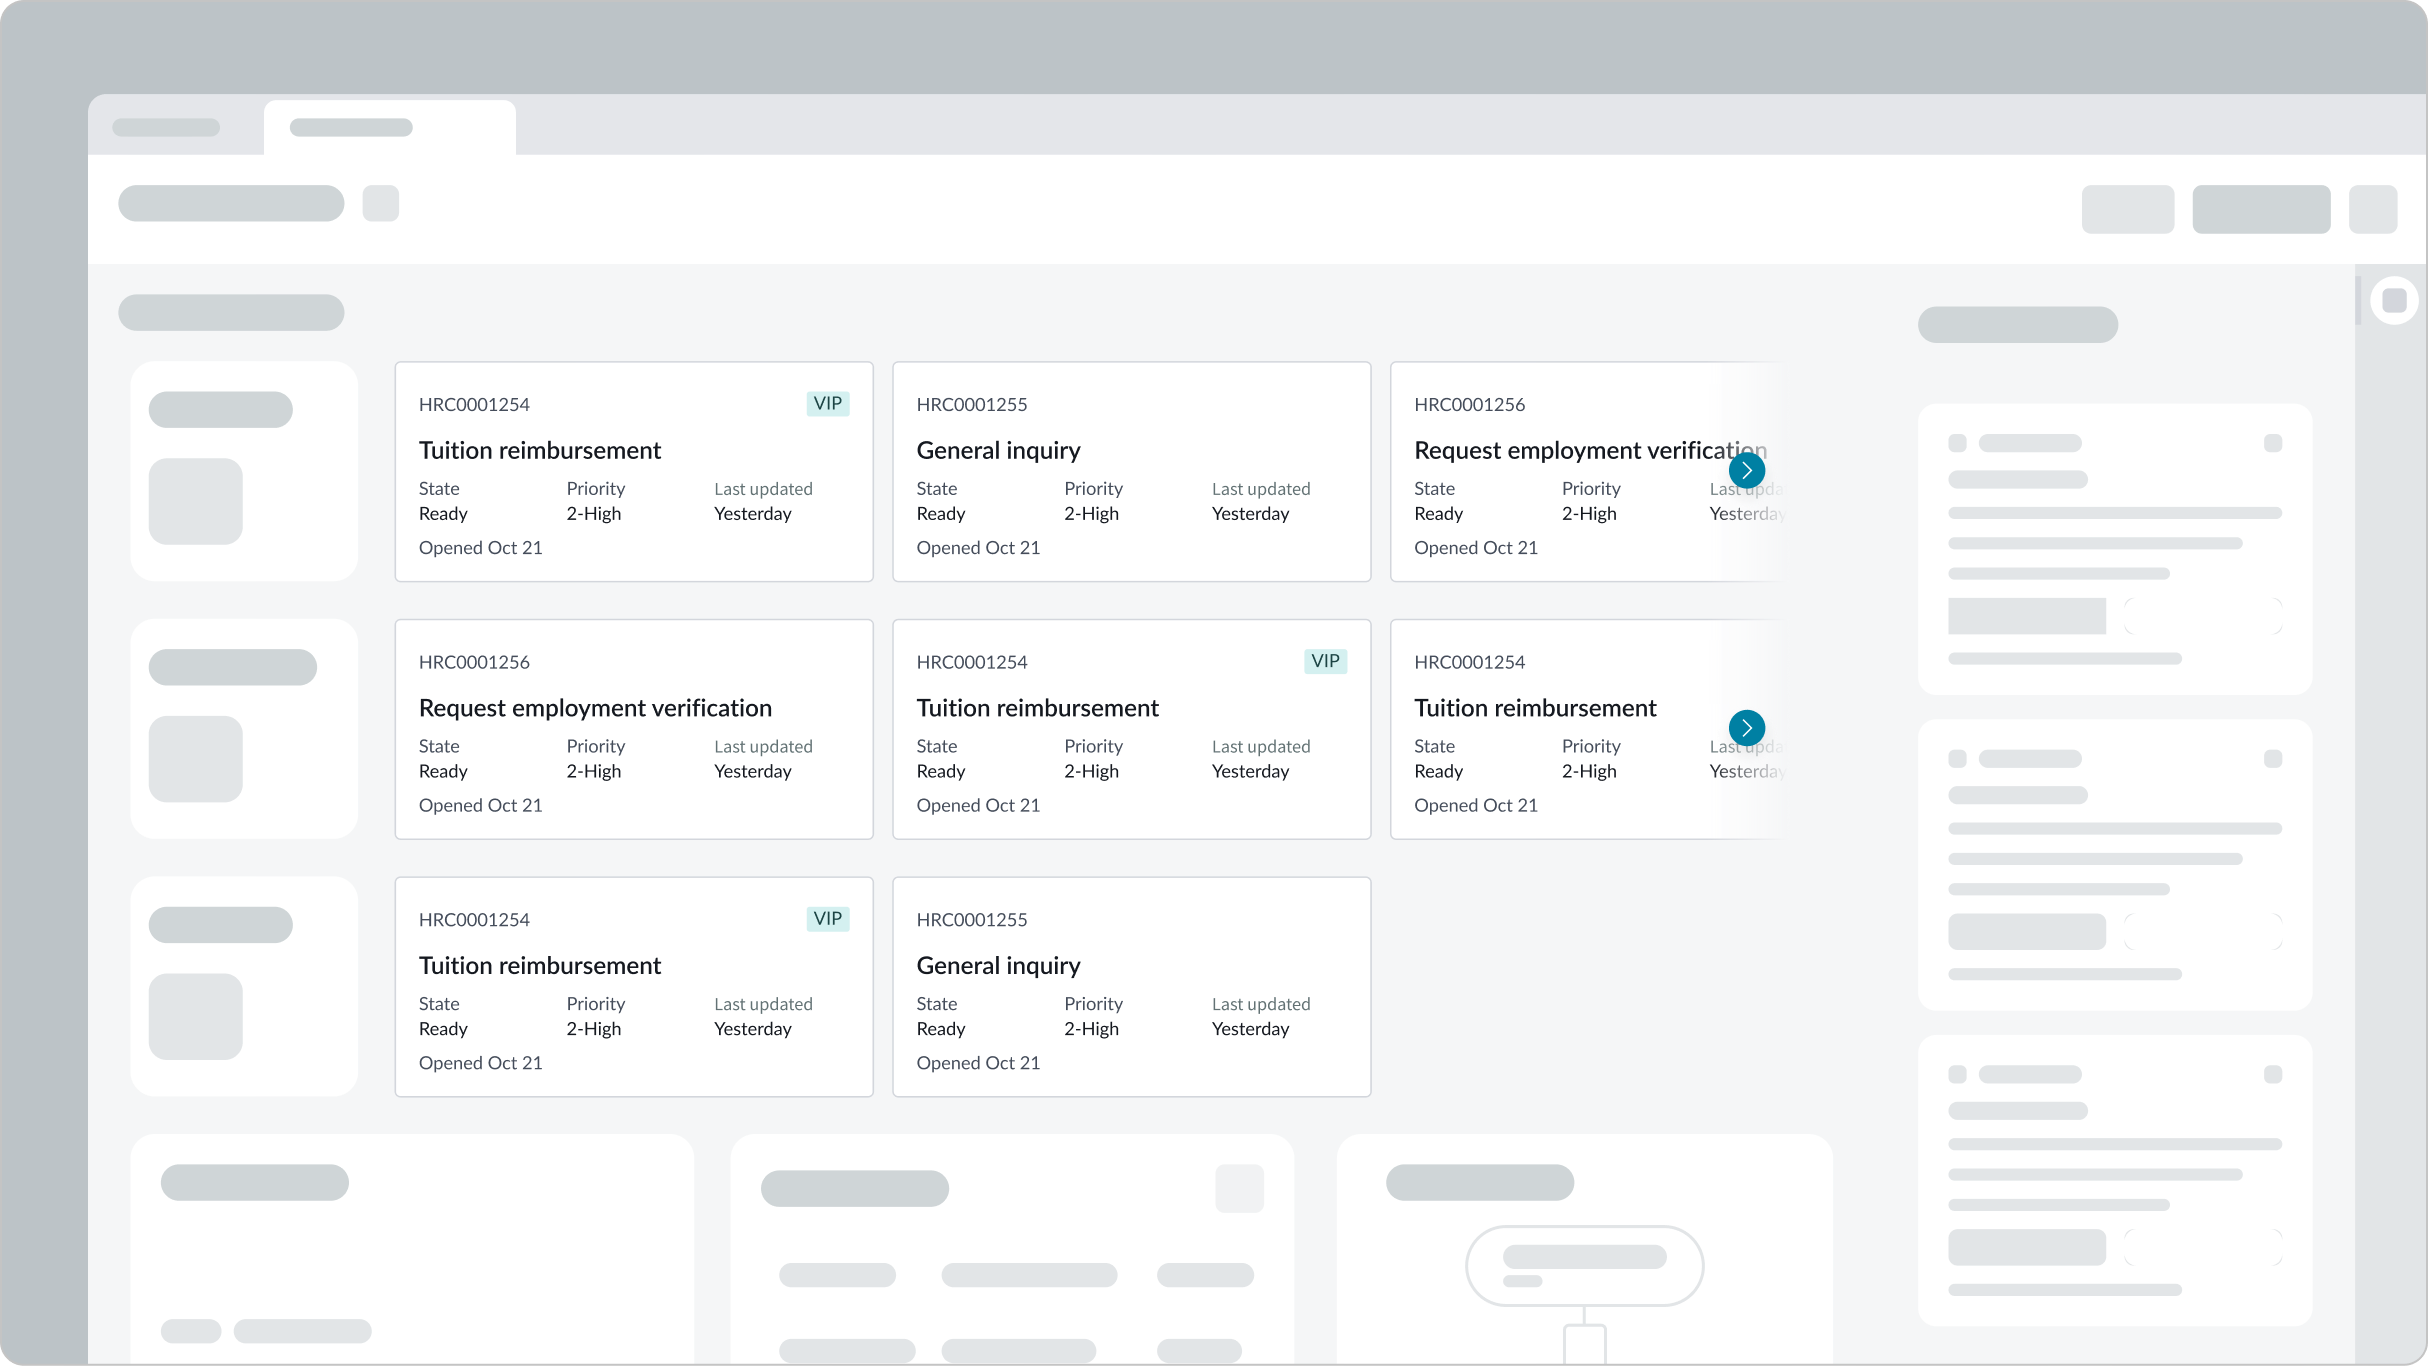
Task: Click small icon at top-right of first sidebar card
Action: coord(2272,443)
